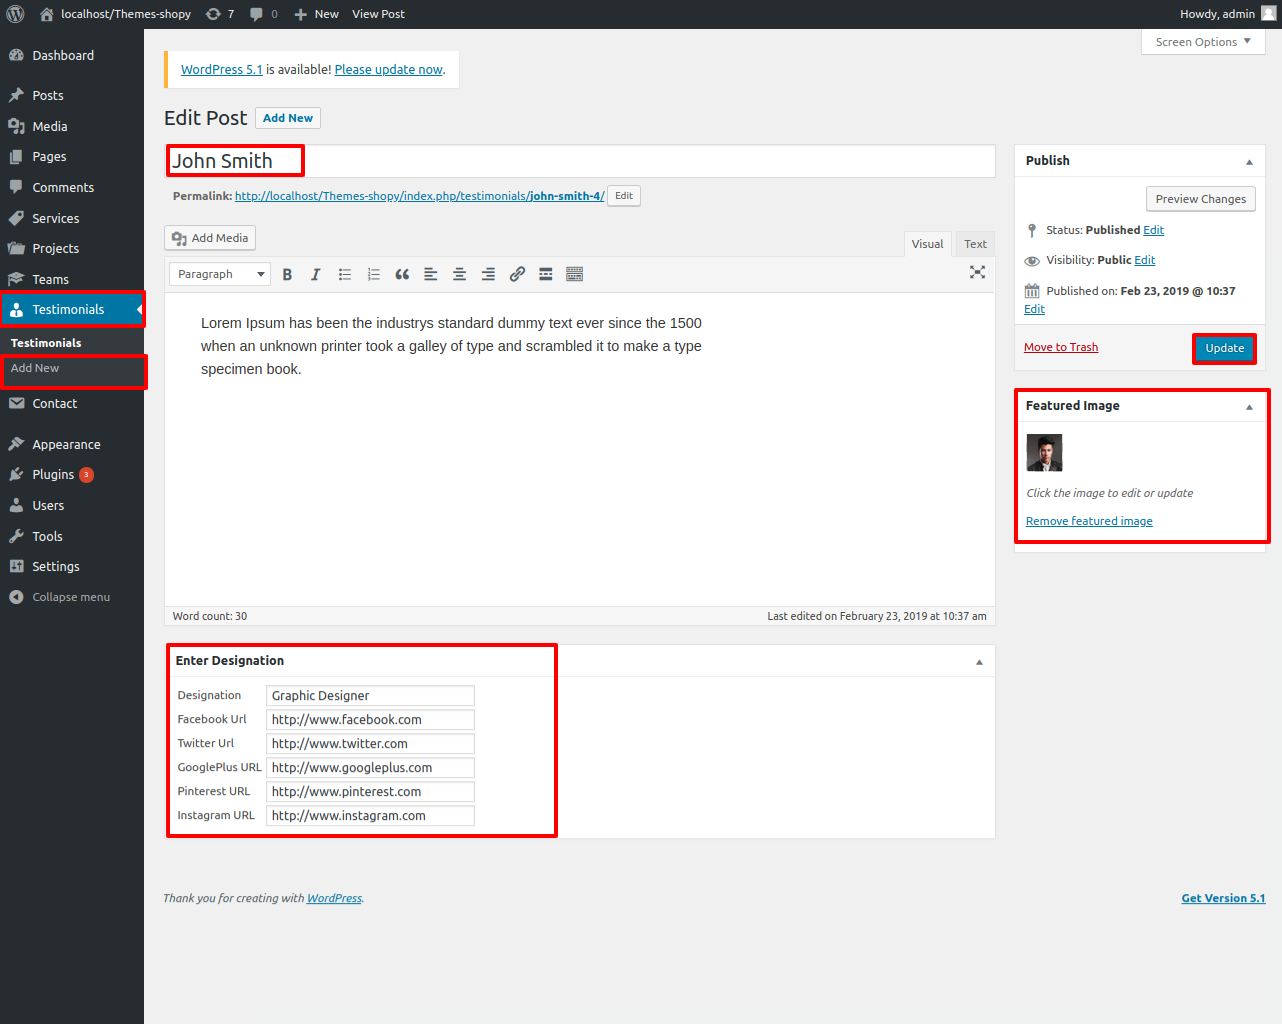Image resolution: width=1282 pixels, height=1024 pixels.
Task: Insert Read More tag
Action: tap(546, 274)
